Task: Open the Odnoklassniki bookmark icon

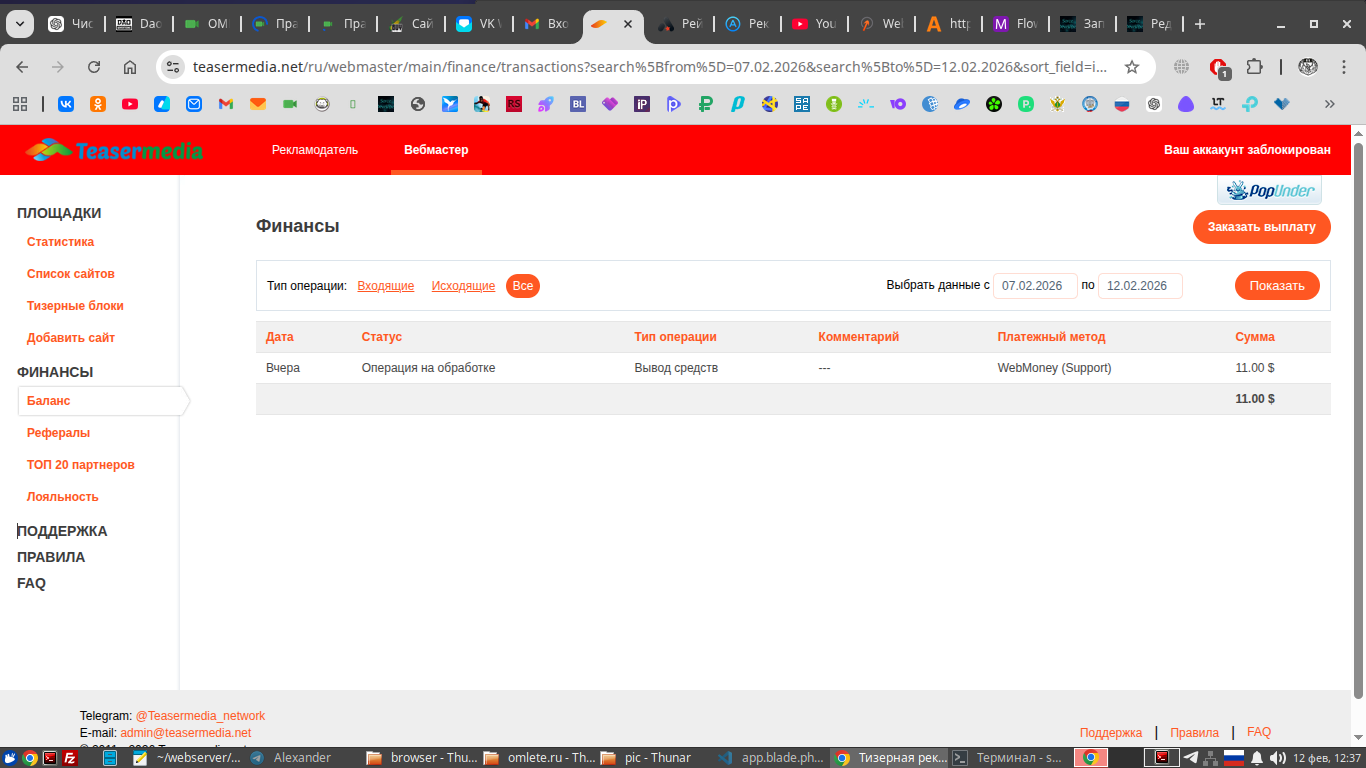Action: coord(98,103)
